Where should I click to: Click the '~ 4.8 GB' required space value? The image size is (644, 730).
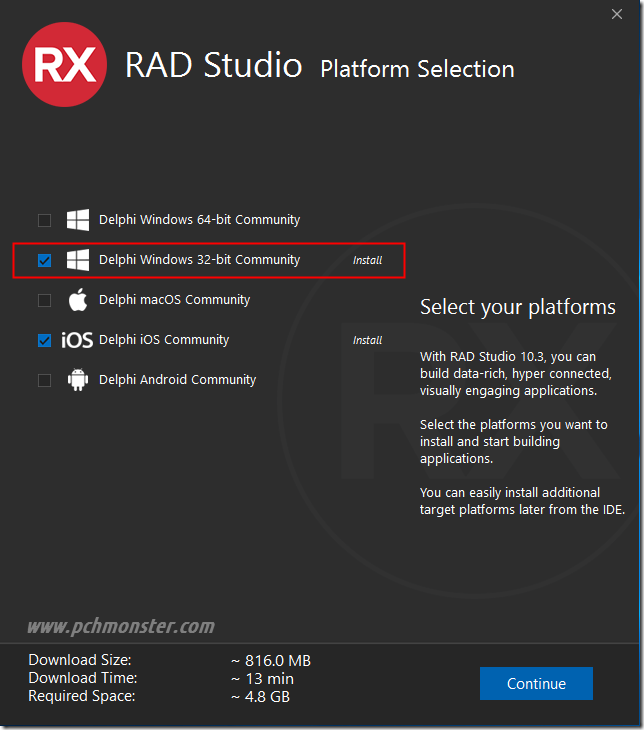point(260,697)
